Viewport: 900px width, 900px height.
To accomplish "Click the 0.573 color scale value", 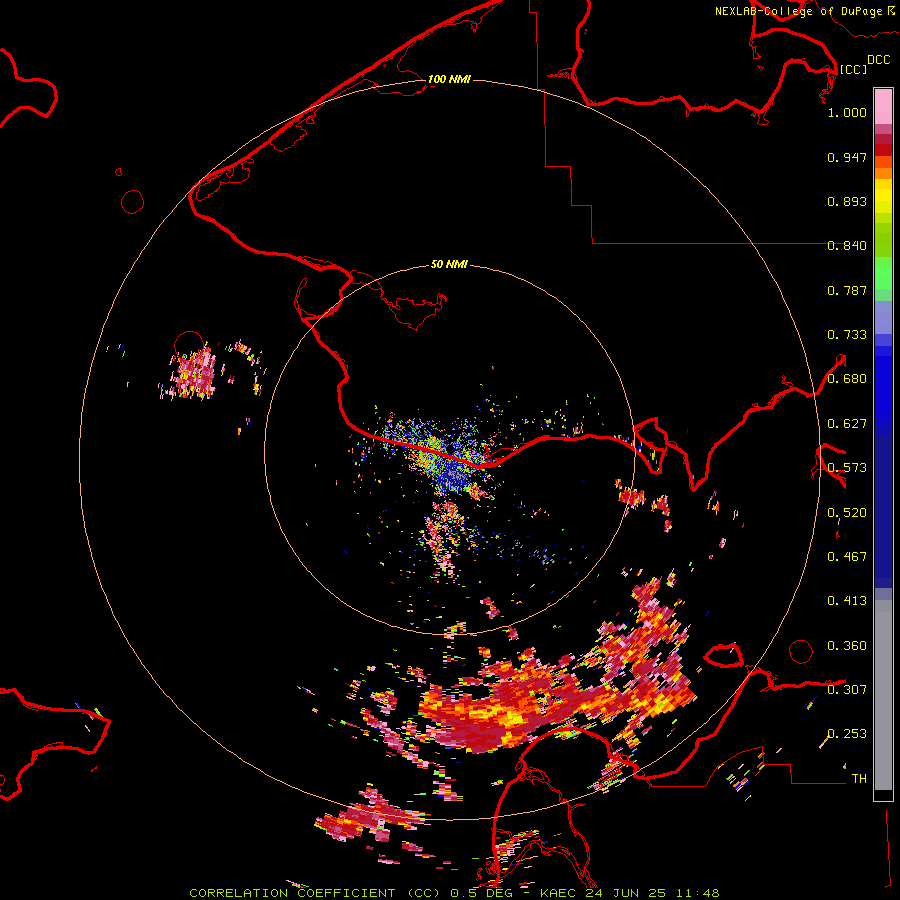I will tap(847, 468).
